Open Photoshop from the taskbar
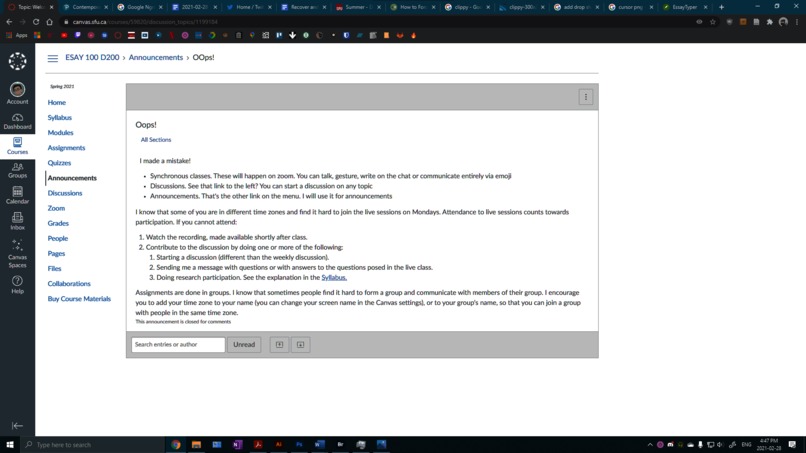The height and width of the screenshot is (453, 806). [299, 445]
